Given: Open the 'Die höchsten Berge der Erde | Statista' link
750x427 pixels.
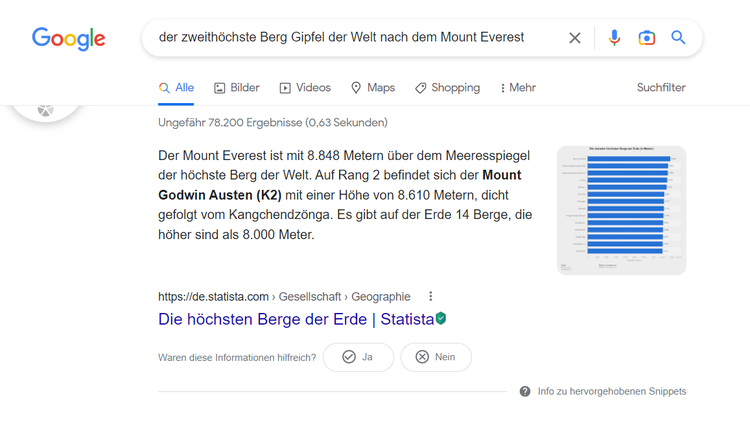Looking at the screenshot, I should point(296,319).
